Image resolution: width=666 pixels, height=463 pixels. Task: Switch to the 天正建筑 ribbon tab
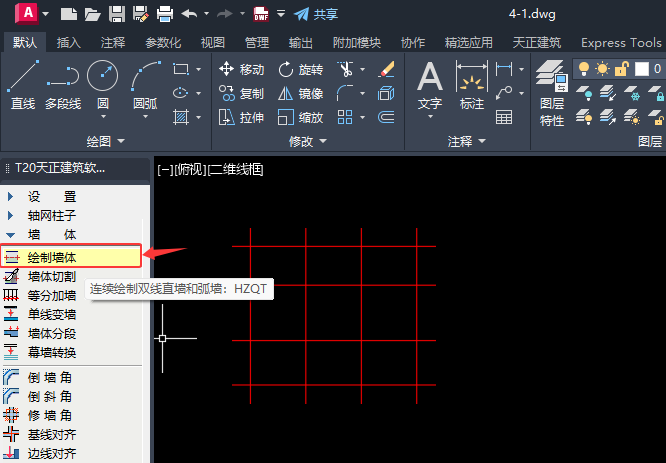(537, 42)
